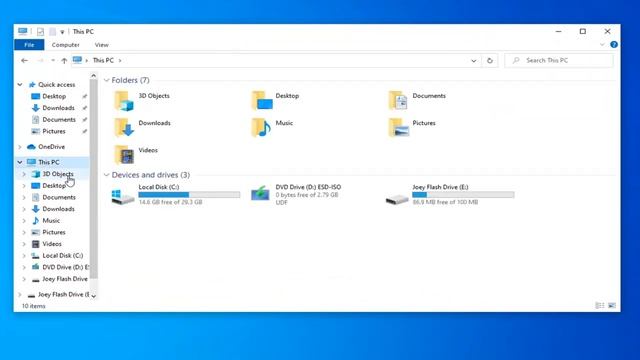
Task: Select DVD Drive (D:) ESD-ISO
Action: click(x=296, y=195)
